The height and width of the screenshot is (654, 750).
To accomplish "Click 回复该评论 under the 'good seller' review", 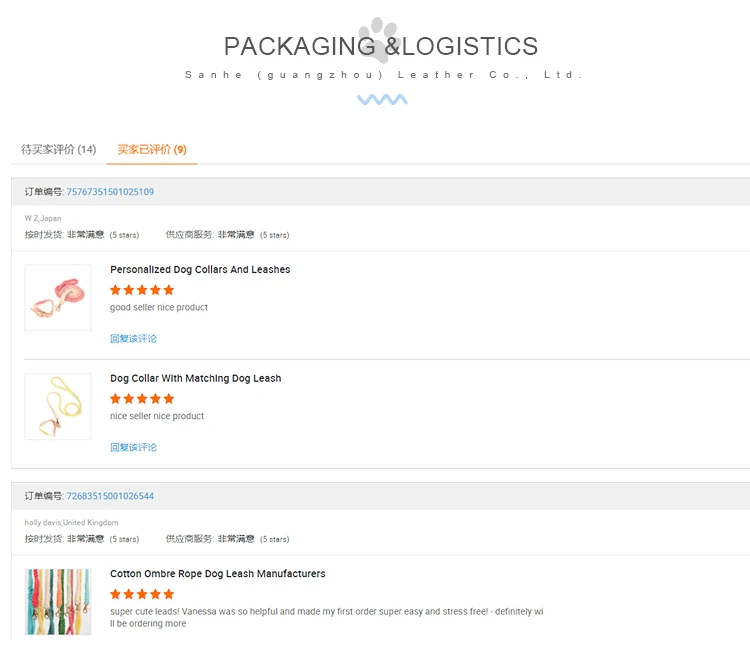I will pos(133,339).
